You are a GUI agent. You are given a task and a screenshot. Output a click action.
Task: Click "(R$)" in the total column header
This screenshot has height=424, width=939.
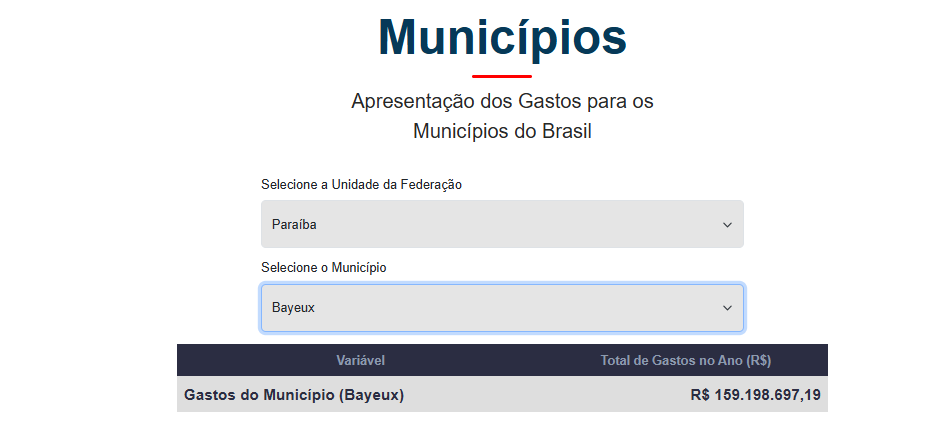click(757, 360)
